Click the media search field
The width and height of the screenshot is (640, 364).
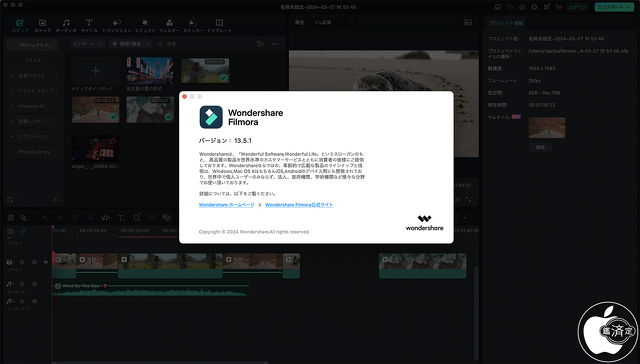point(204,44)
